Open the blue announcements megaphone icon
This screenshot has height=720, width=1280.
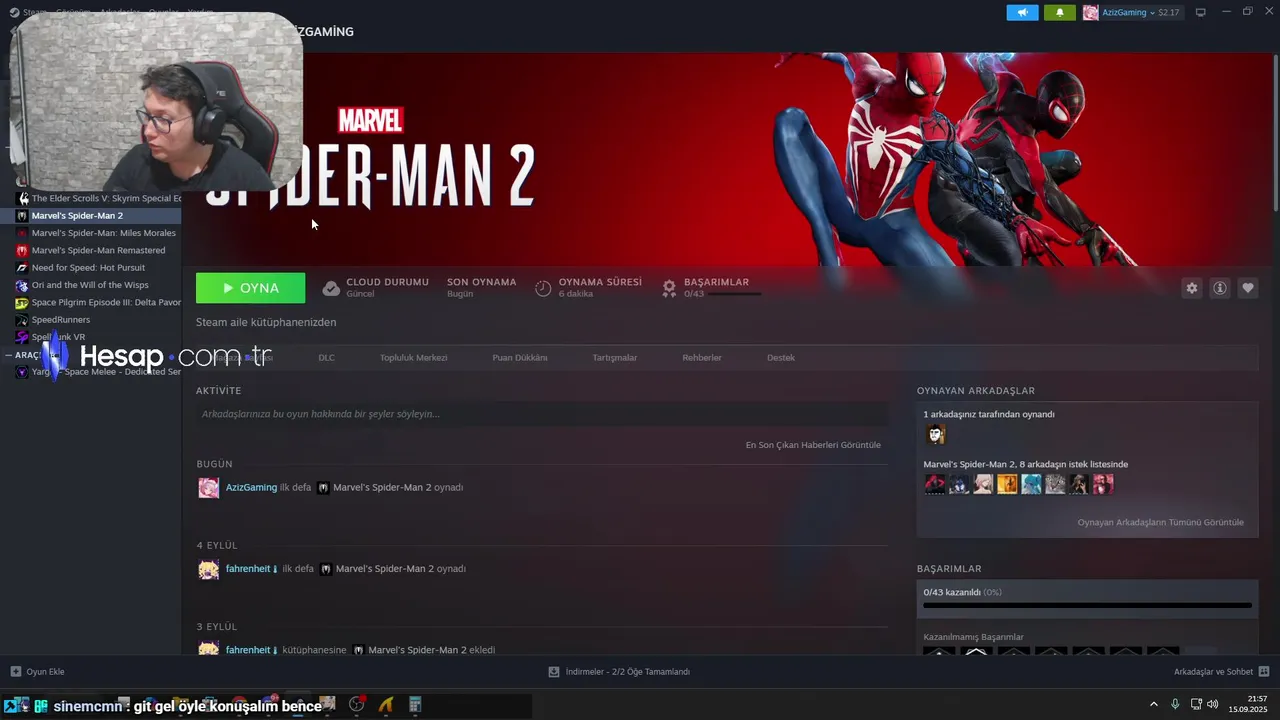pos(1022,12)
